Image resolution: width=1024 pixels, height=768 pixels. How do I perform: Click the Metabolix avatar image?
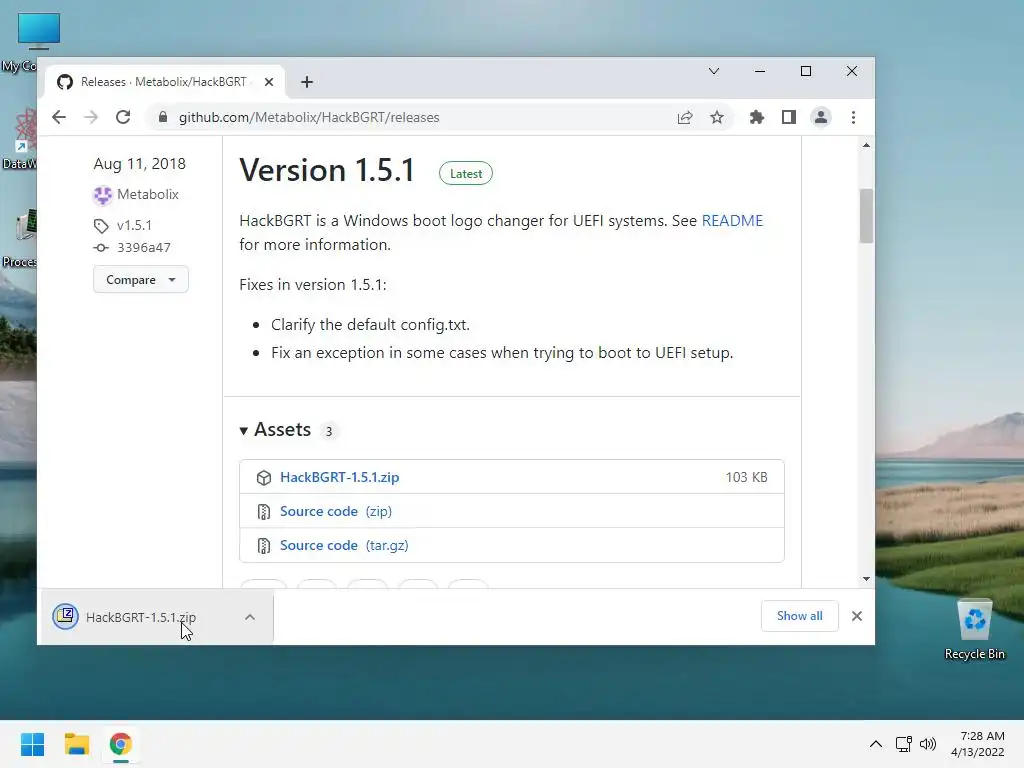click(103, 195)
